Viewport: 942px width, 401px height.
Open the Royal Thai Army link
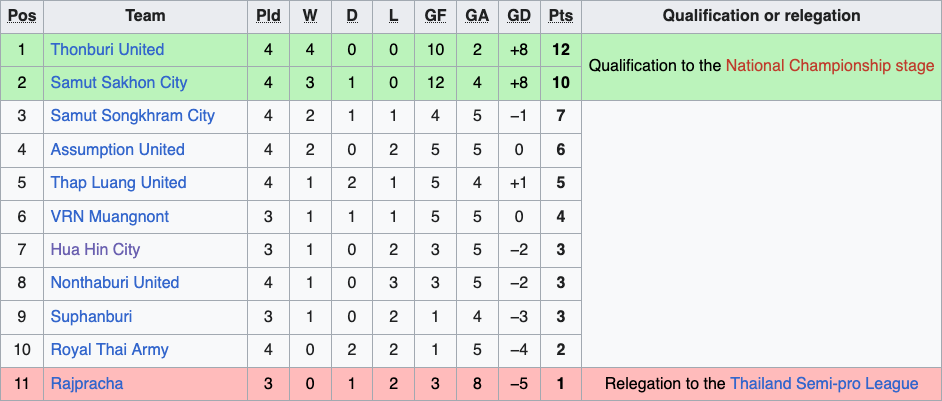pyautogui.click(x=109, y=349)
